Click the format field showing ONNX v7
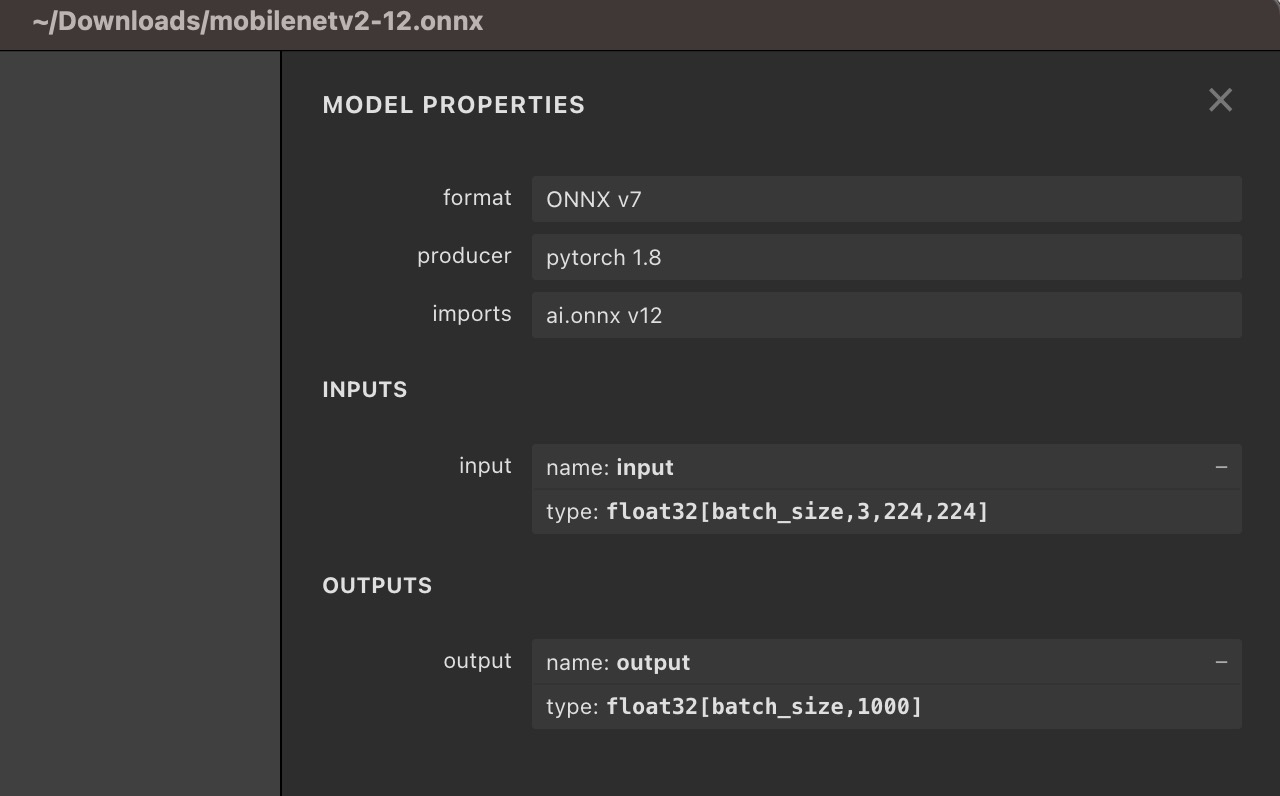The width and height of the screenshot is (1280, 796). click(886, 199)
